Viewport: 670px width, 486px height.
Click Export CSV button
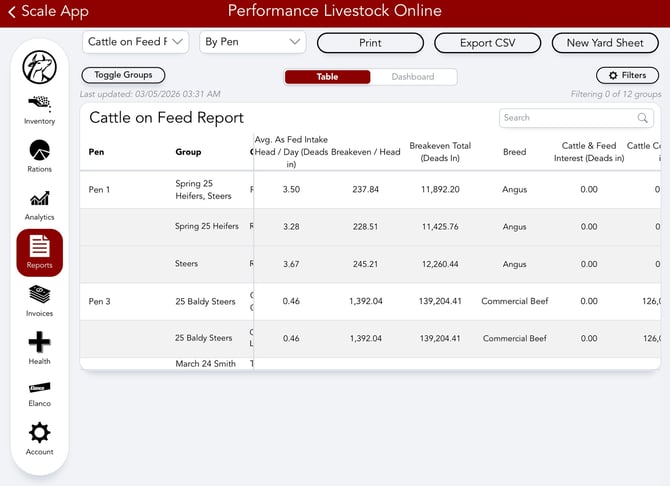tap(488, 43)
